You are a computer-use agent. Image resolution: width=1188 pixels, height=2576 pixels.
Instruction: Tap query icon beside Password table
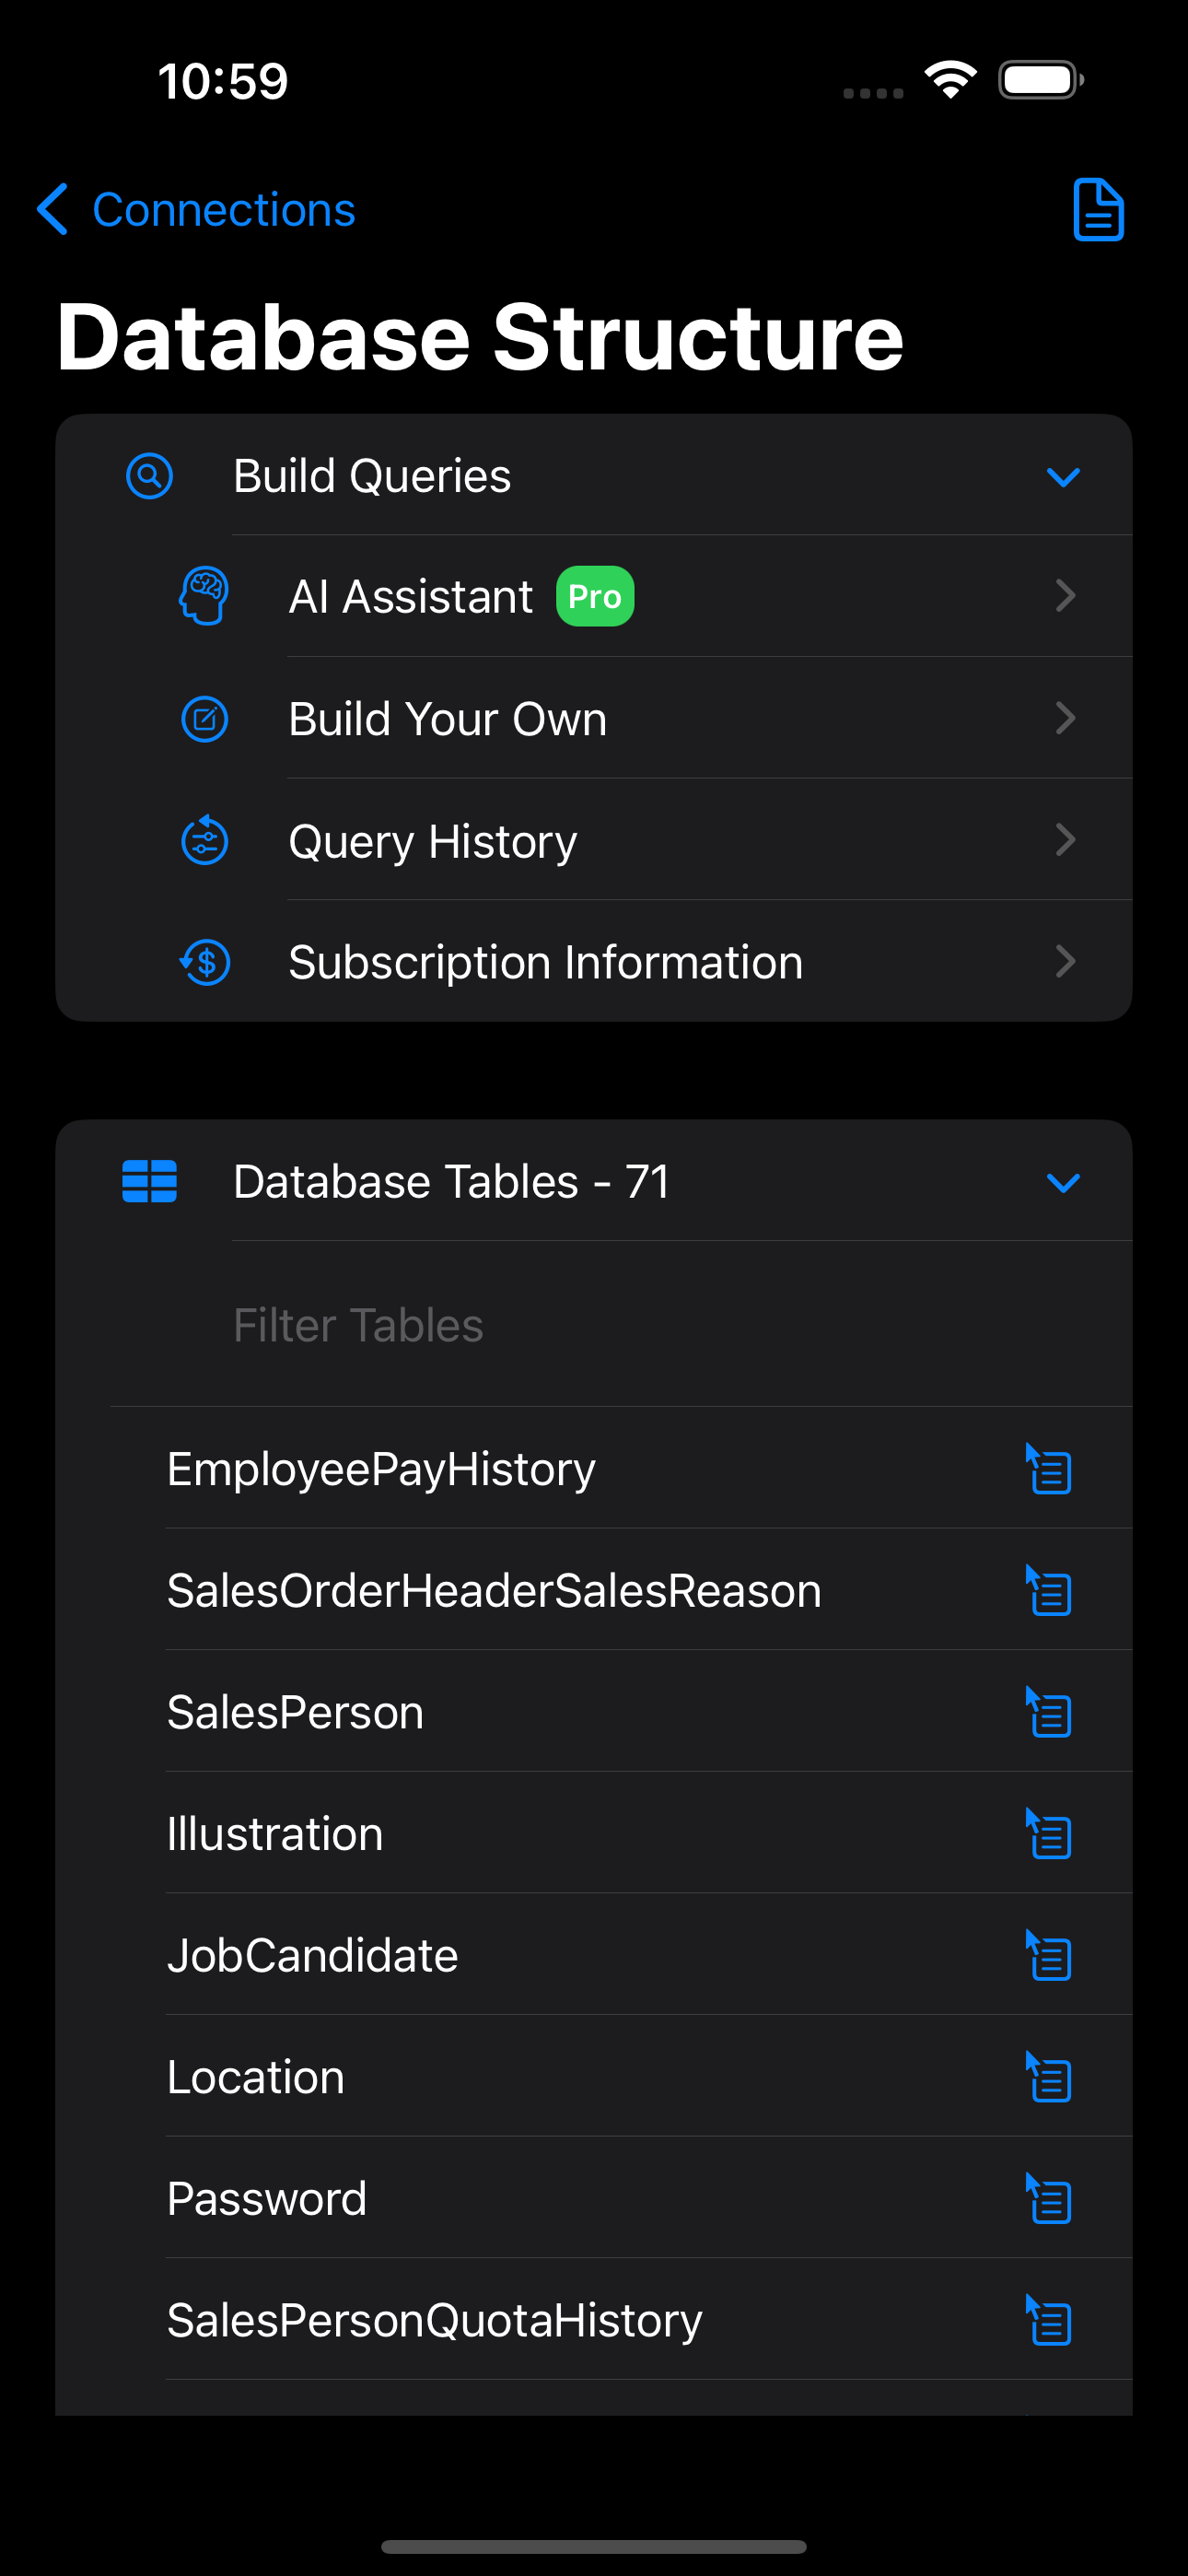(1048, 2197)
